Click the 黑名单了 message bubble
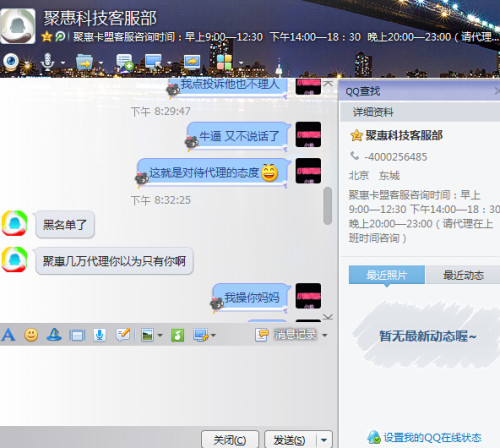This screenshot has width=500, height=448. pyautogui.click(x=65, y=225)
